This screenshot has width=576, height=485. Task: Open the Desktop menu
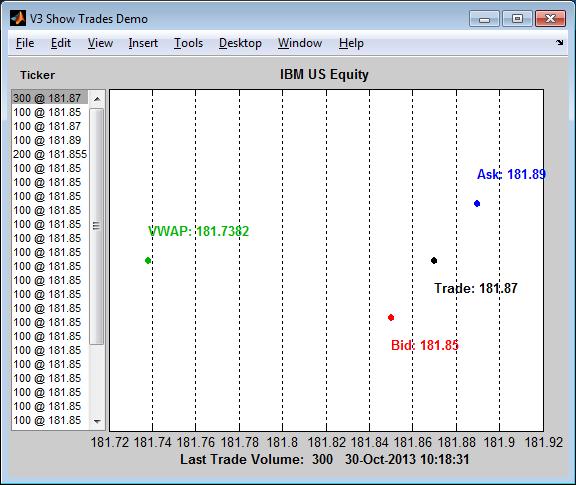click(x=240, y=43)
